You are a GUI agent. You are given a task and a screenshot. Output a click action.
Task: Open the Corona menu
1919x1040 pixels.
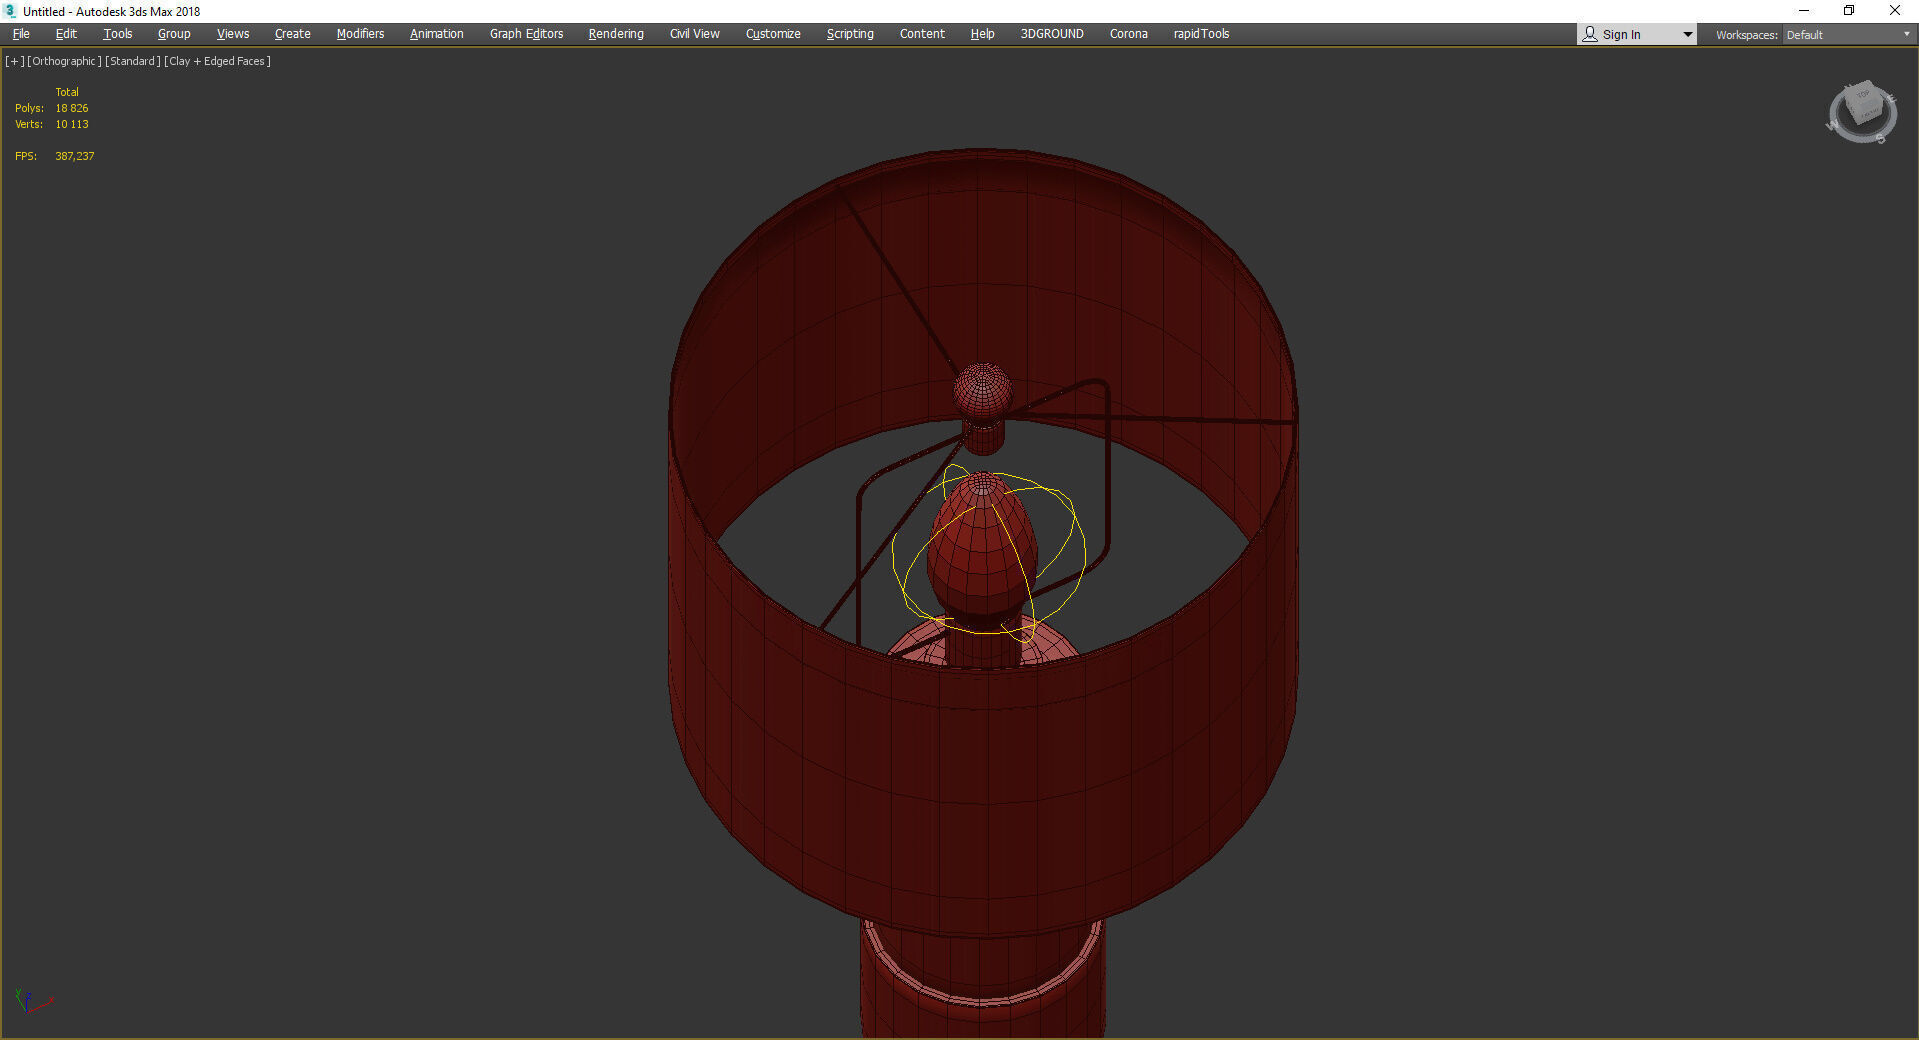pos(1129,34)
